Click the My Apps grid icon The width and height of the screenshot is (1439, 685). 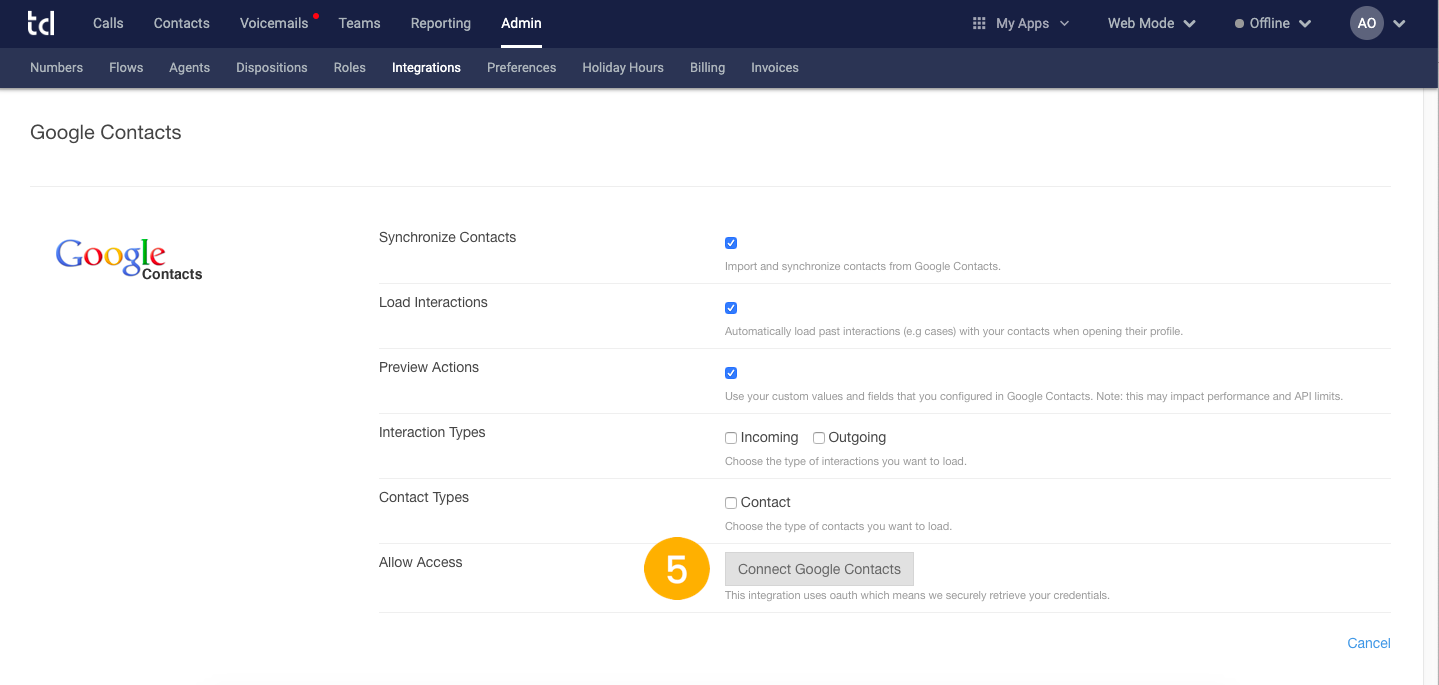(979, 23)
